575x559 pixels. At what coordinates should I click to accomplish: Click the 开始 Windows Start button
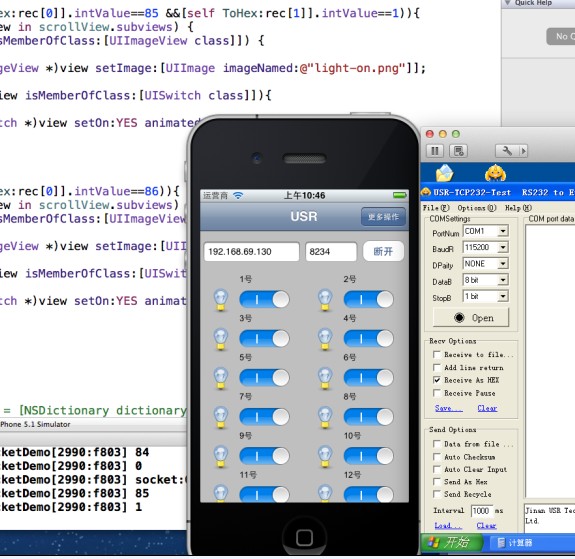pyautogui.click(x=451, y=542)
